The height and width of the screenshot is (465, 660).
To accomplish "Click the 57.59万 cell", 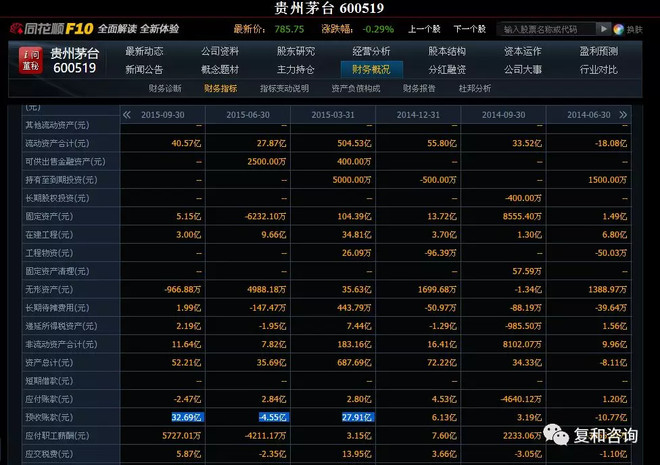I will pos(527,271).
